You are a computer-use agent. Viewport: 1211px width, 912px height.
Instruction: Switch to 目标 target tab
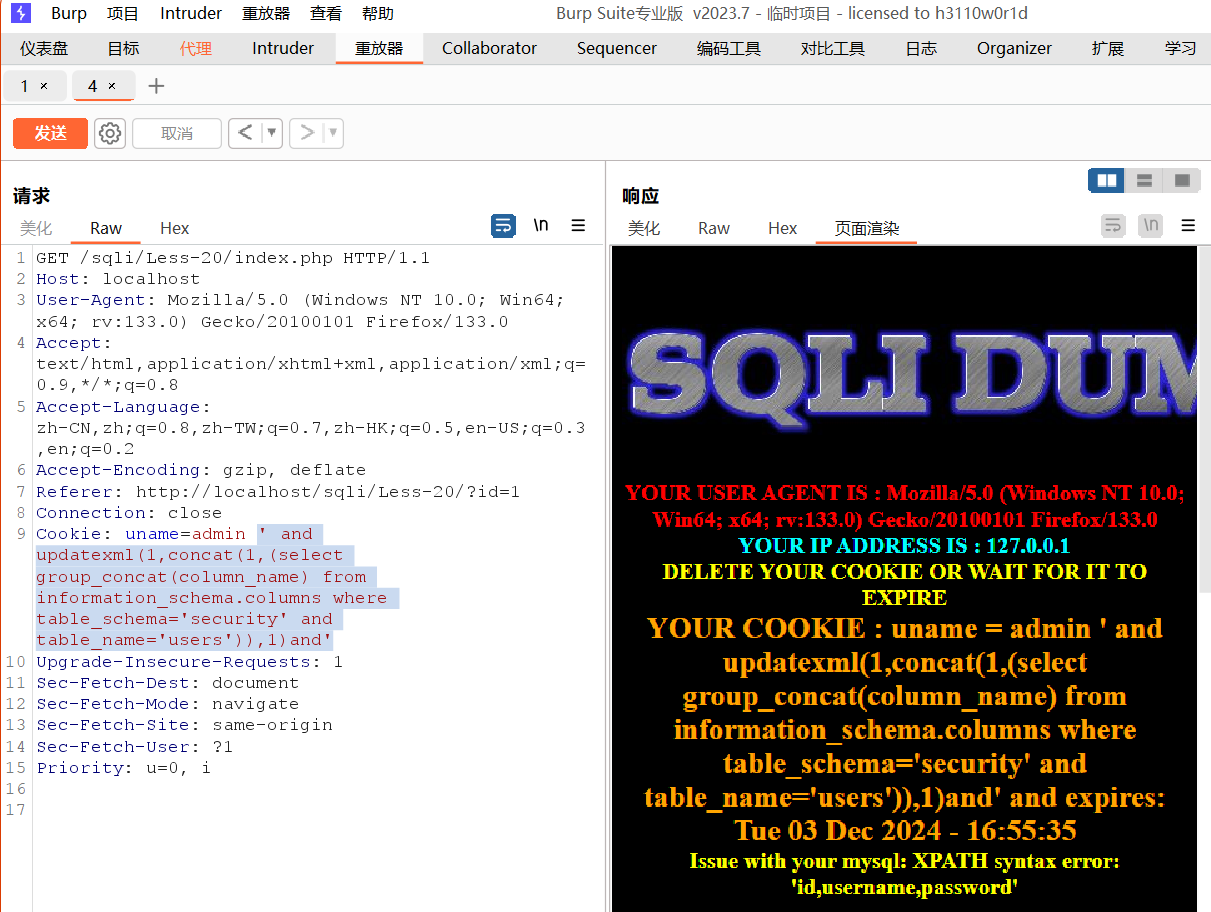tap(123, 48)
